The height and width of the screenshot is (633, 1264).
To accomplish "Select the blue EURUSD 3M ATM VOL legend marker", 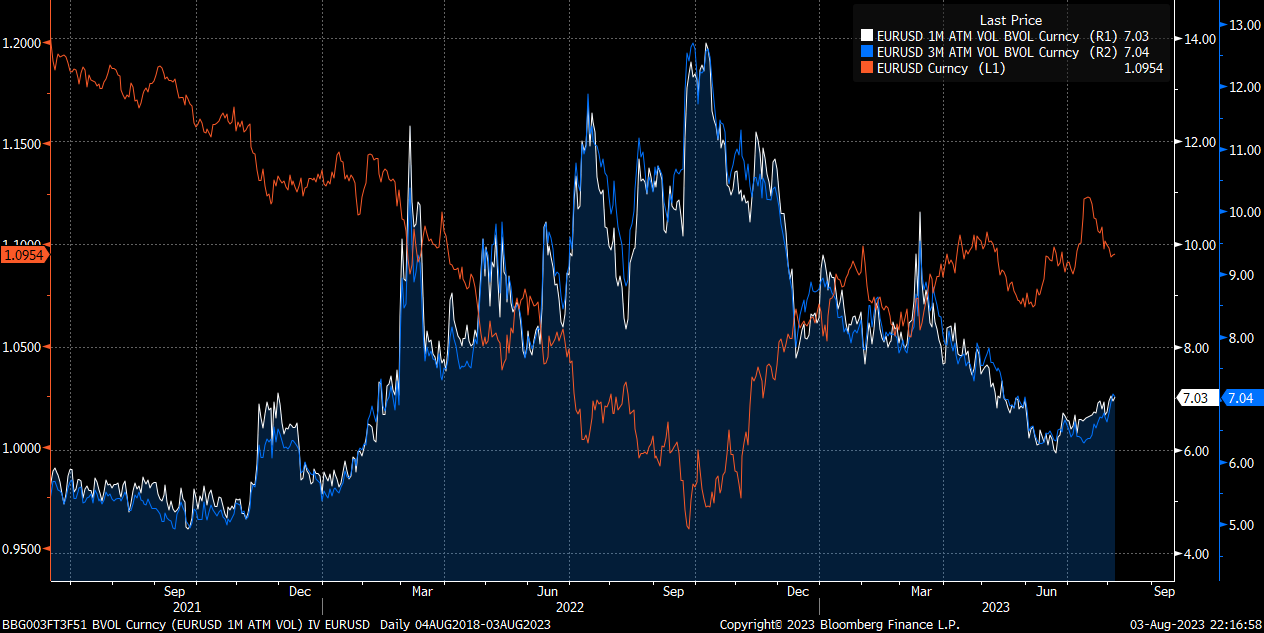I will (x=866, y=52).
